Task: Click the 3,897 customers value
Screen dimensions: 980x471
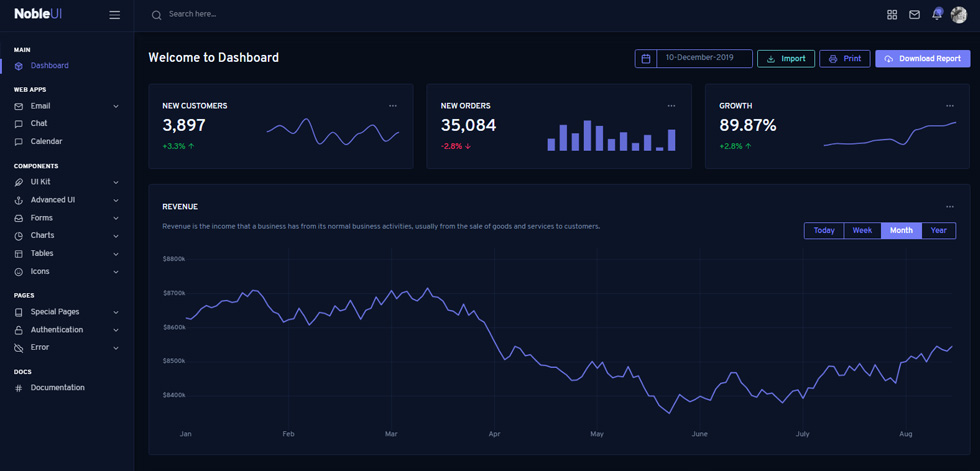Action: click(x=184, y=126)
